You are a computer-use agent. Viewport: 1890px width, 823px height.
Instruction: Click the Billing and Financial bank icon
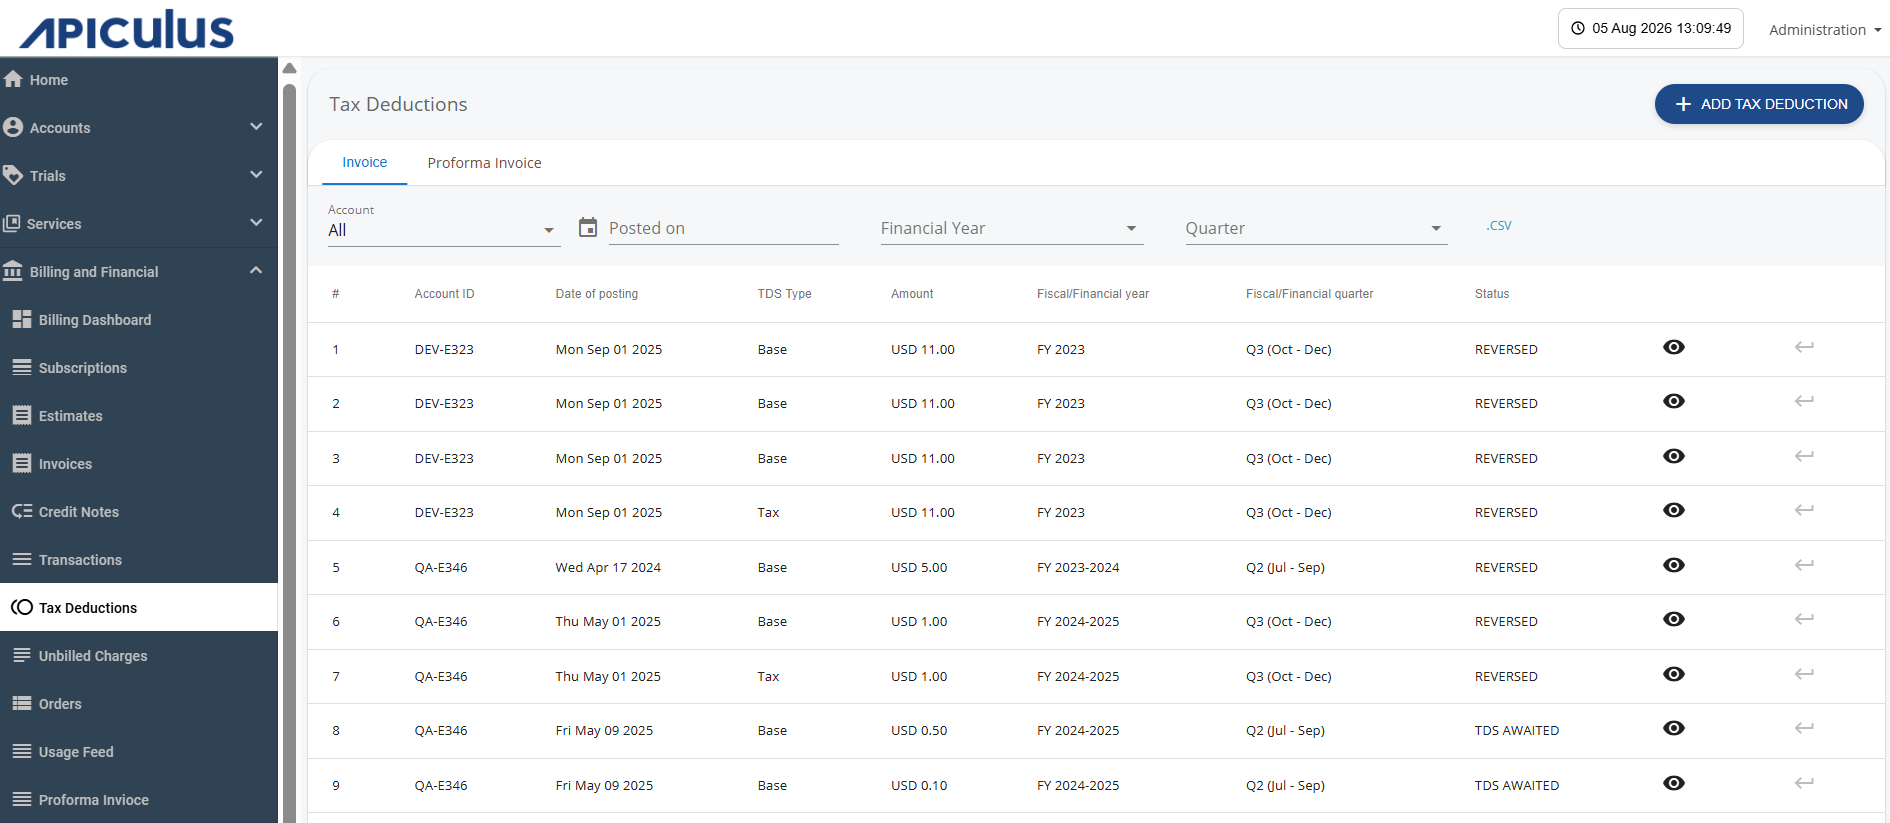[13, 271]
